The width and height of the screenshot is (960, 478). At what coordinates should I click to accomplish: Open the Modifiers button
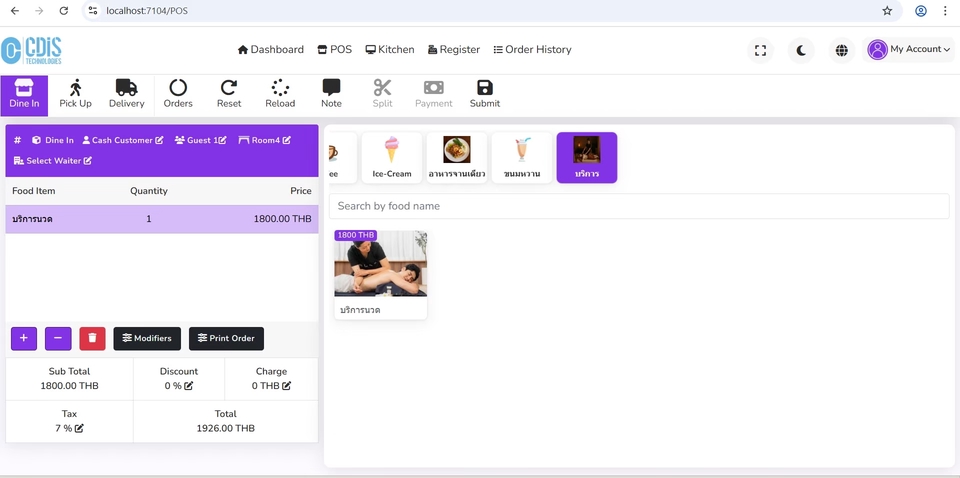(147, 338)
